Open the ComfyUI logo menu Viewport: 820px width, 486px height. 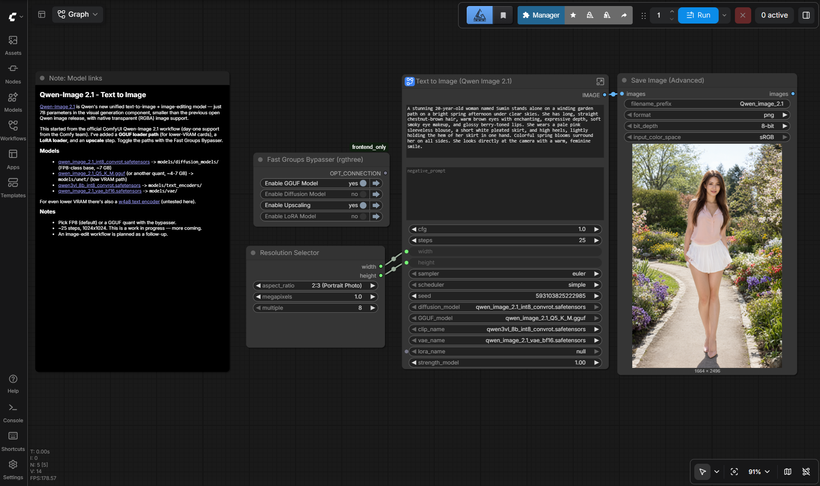[15, 17]
